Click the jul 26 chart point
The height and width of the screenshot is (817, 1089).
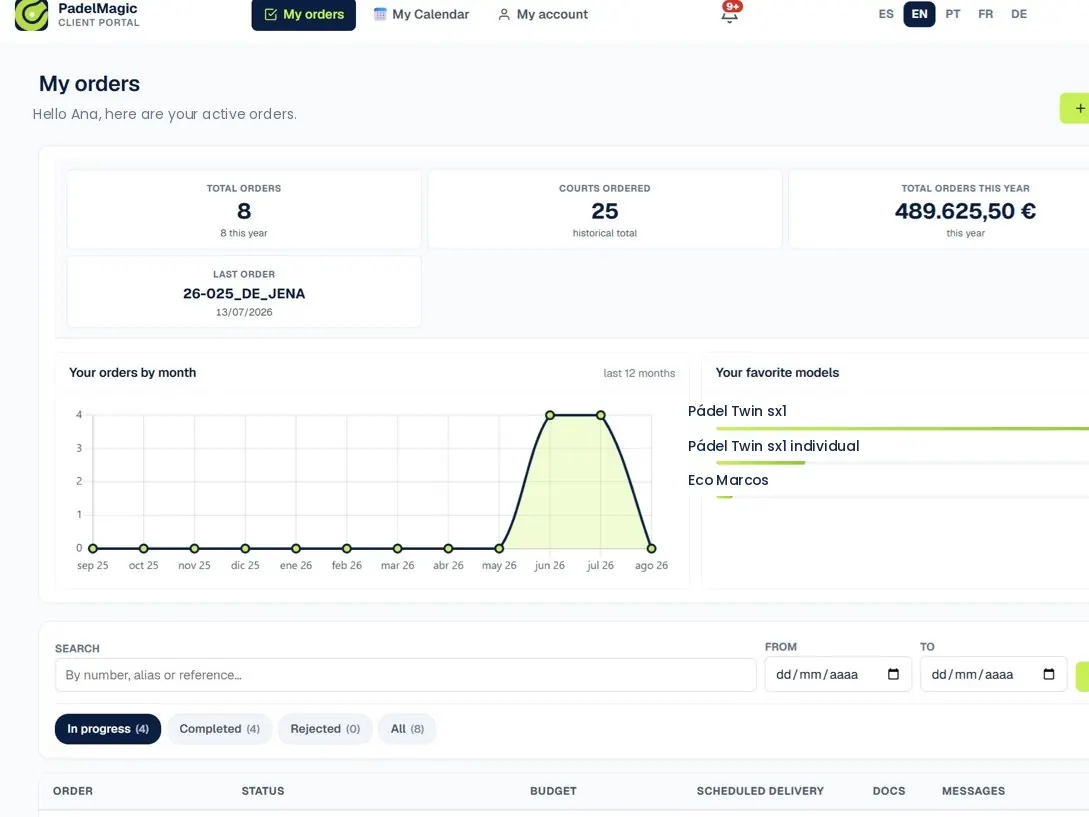point(601,415)
